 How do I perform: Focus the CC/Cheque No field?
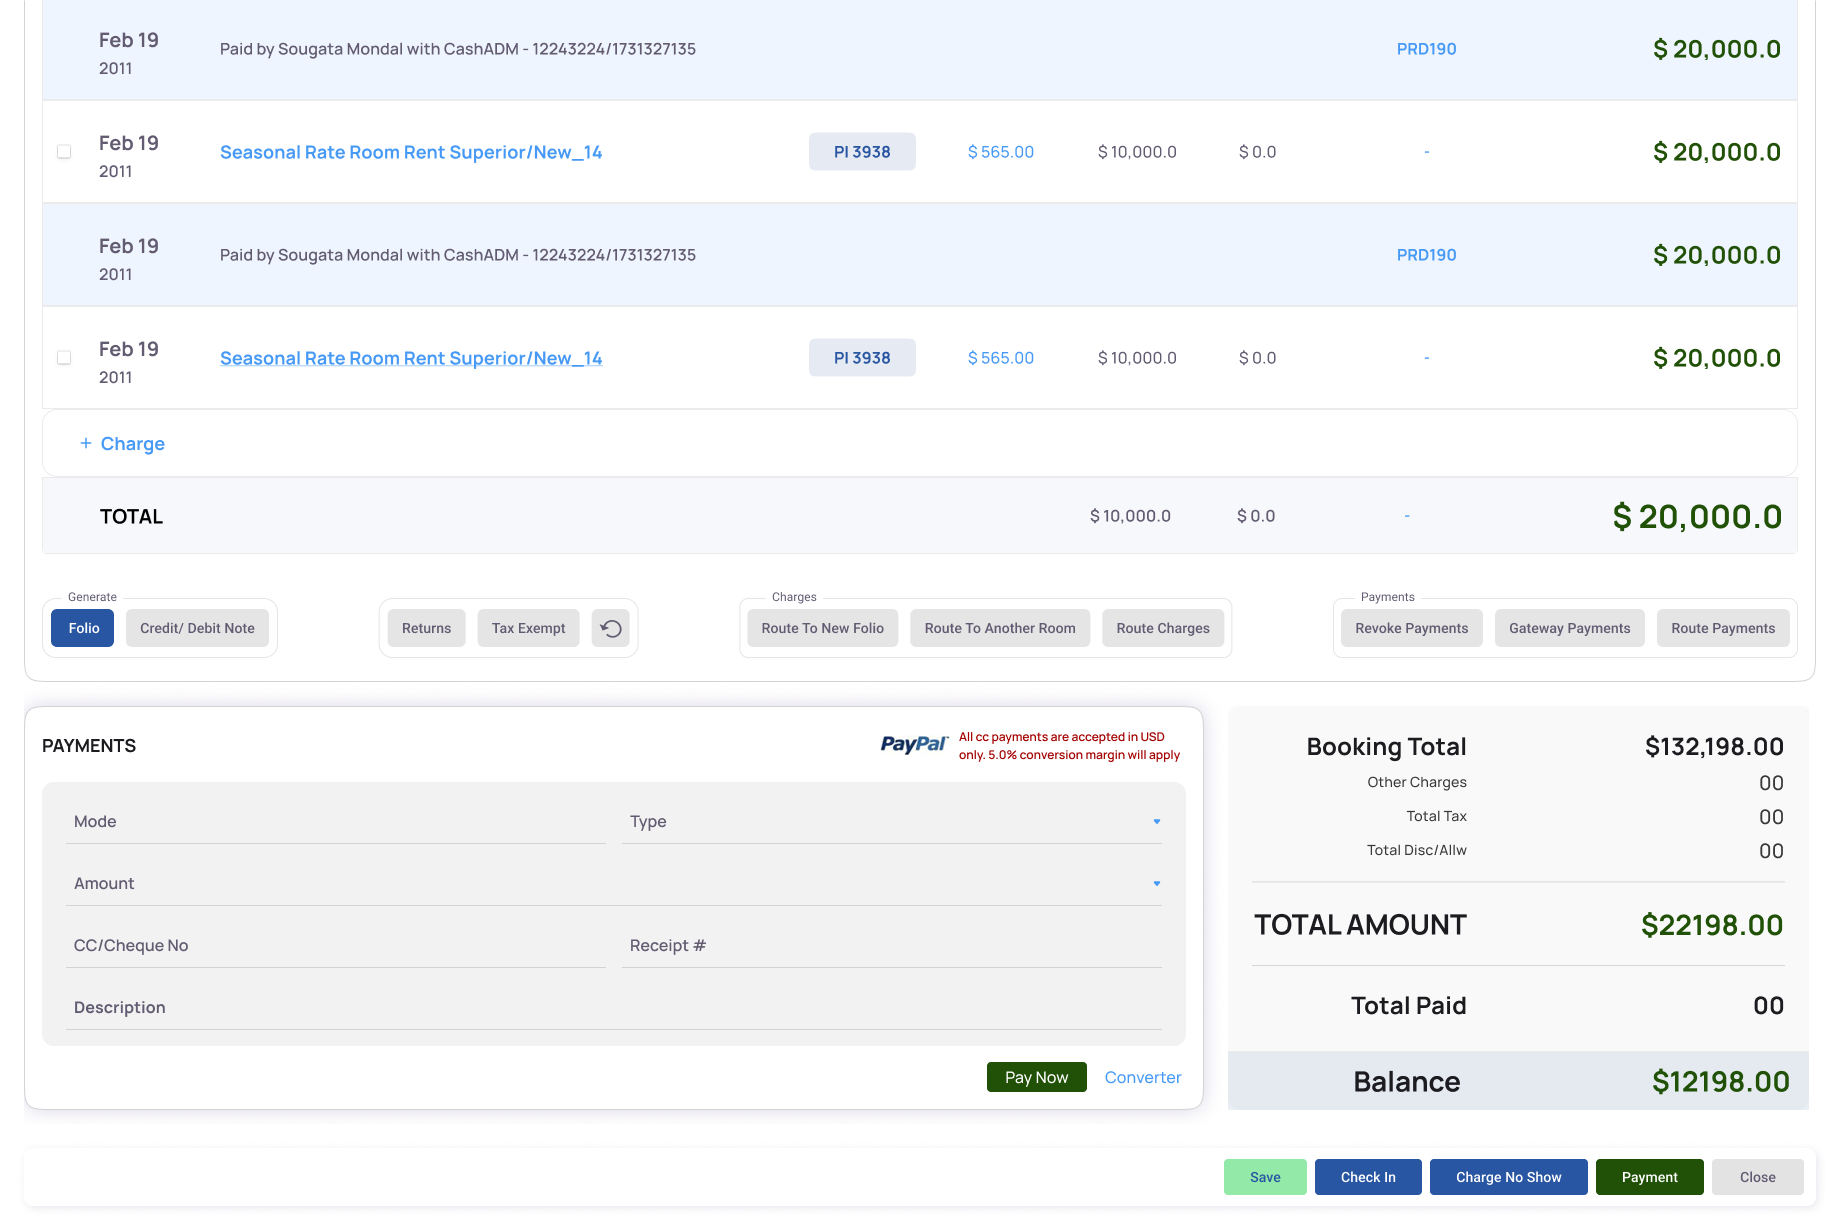pyautogui.click(x=336, y=945)
